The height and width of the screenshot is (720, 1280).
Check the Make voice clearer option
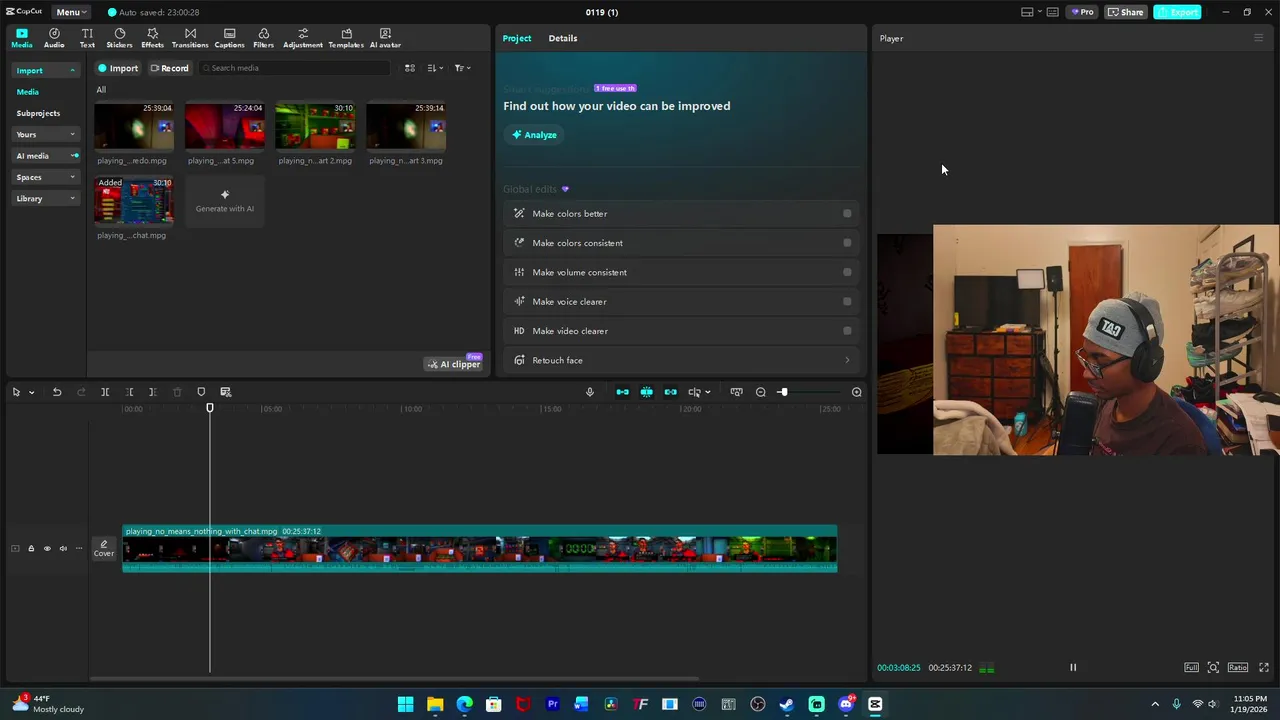pyautogui.click(x=847, y=301)
